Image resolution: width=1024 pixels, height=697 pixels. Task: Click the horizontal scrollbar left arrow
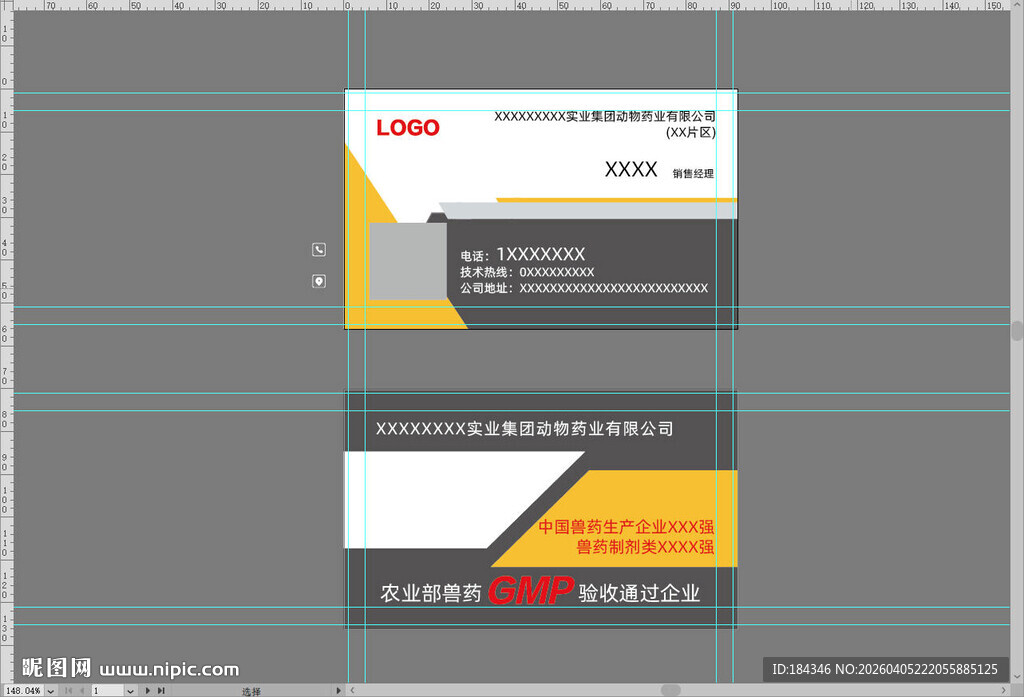point(353,690)
